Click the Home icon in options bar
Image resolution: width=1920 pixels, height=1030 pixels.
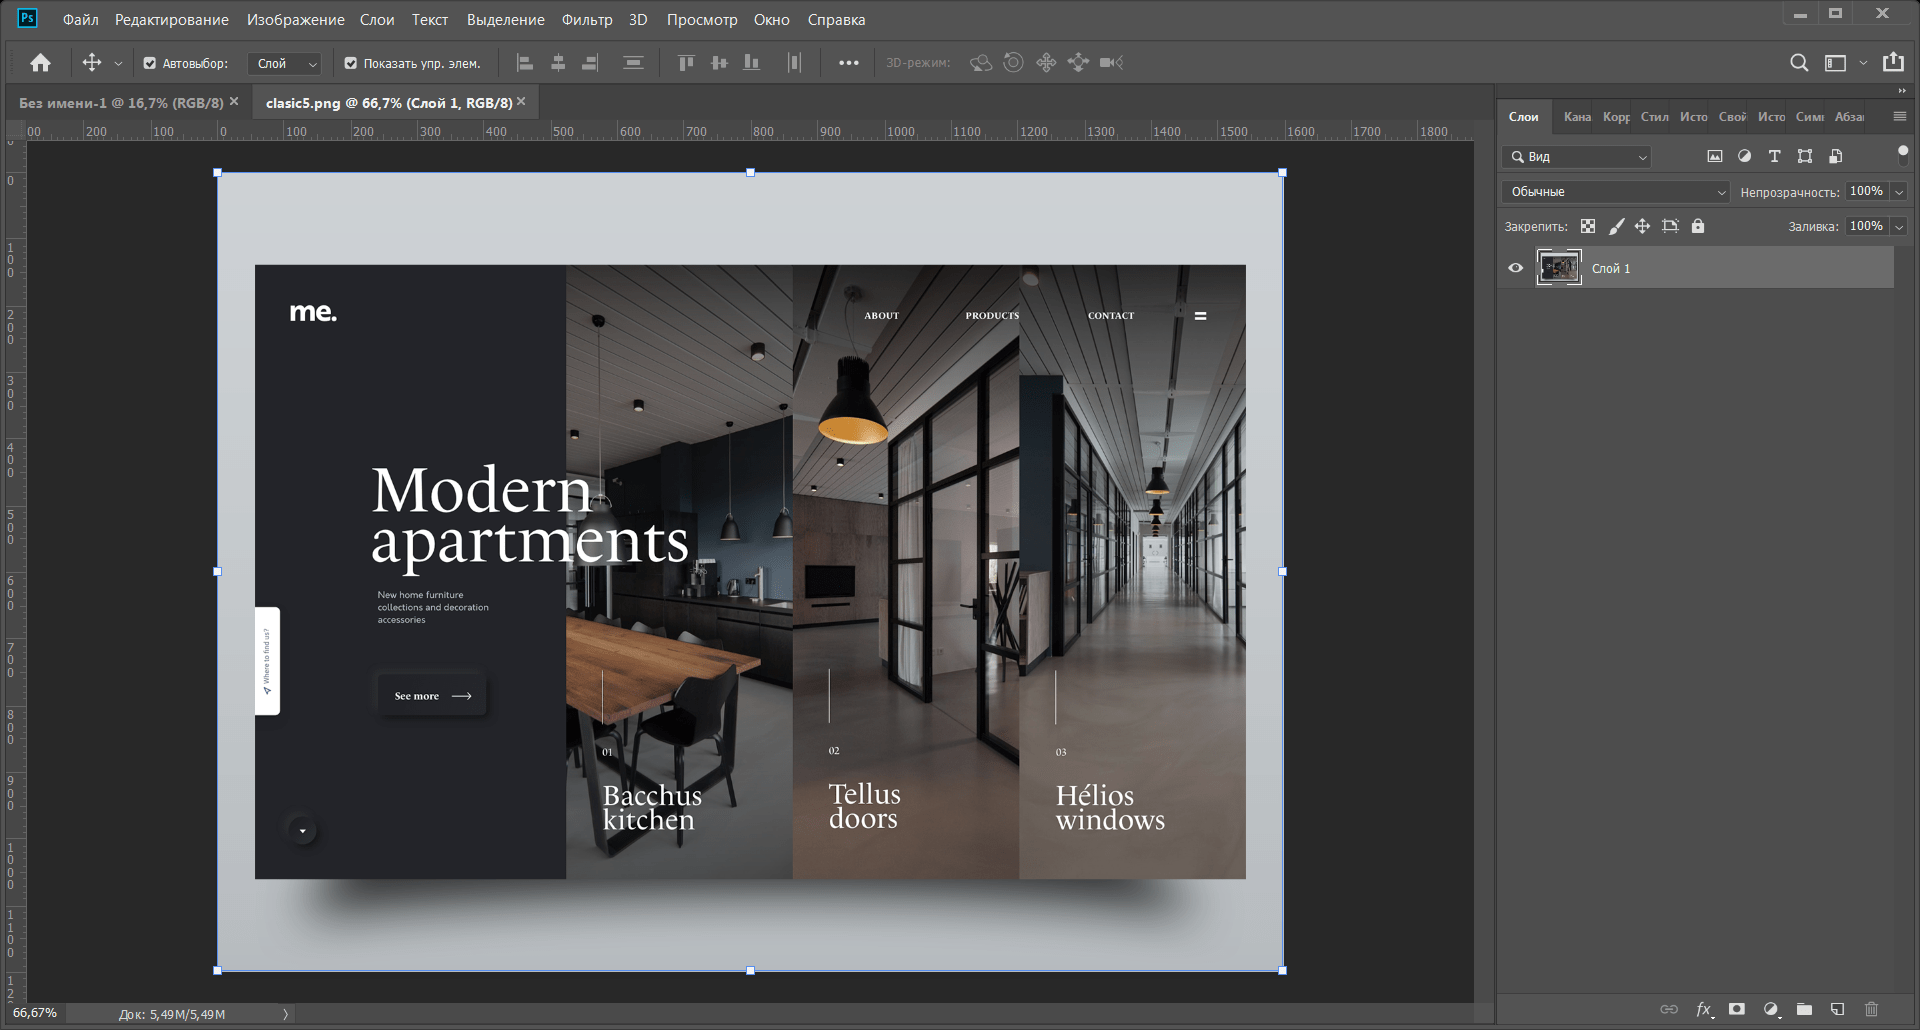point(40,63)
